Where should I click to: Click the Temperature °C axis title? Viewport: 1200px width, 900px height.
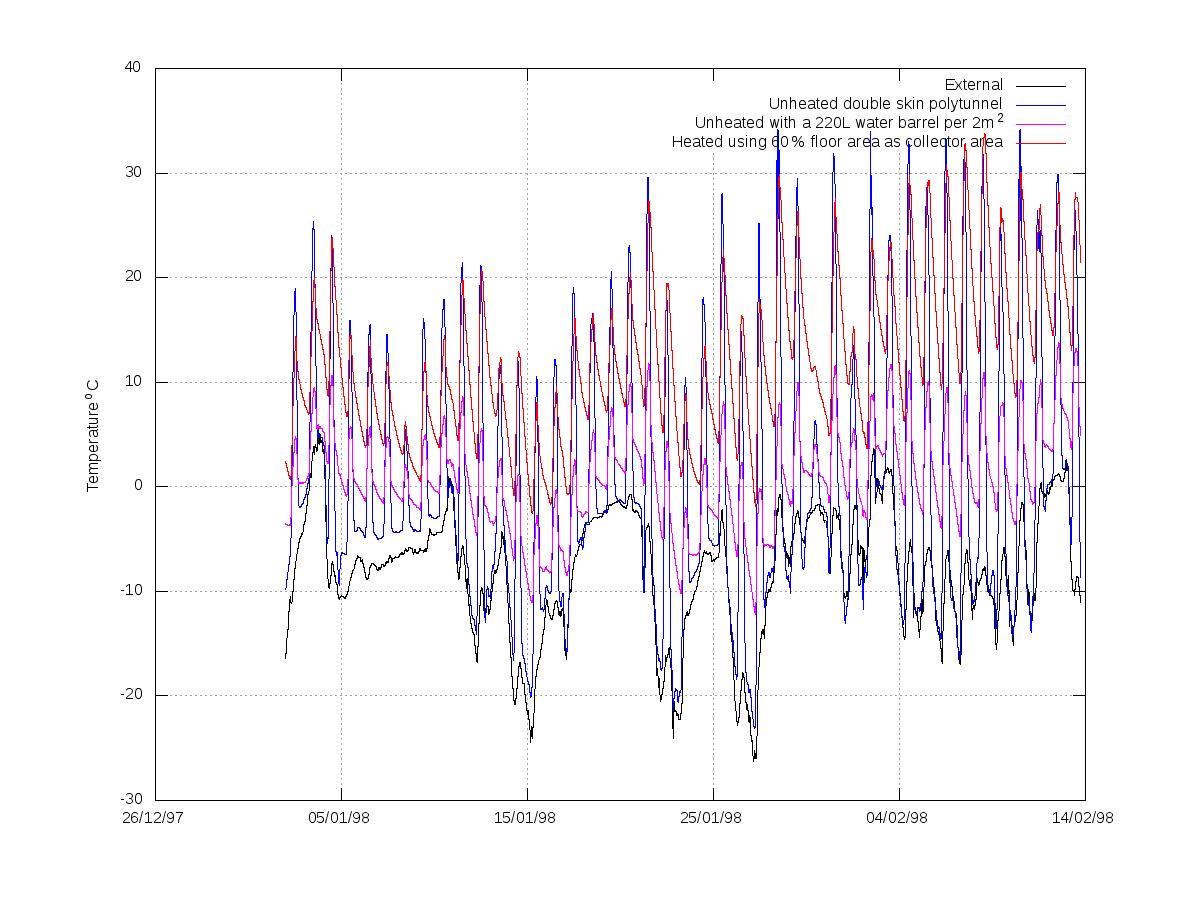click(93, 434)
